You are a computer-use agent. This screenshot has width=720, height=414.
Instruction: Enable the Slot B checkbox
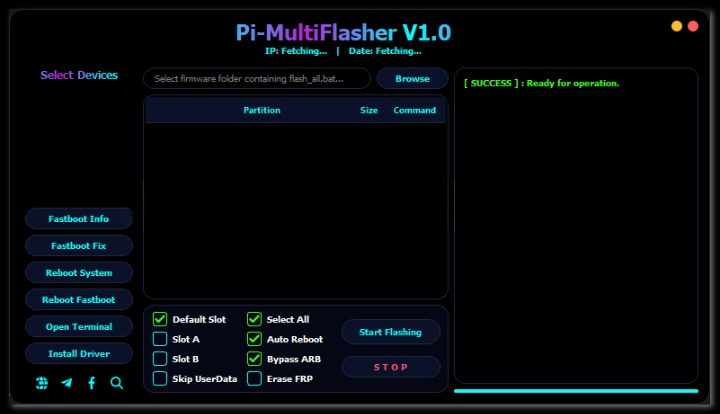tap(160, 359)
